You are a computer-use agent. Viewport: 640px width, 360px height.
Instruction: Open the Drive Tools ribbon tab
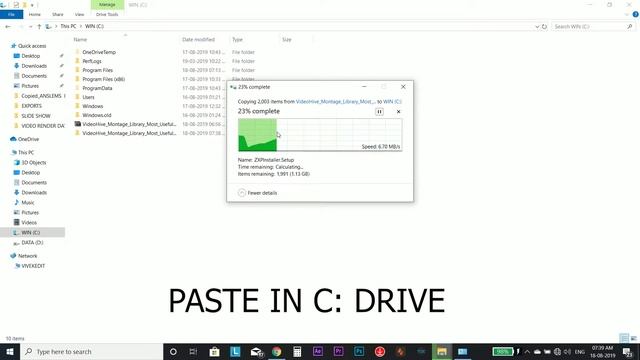click(x=107, y=14)
